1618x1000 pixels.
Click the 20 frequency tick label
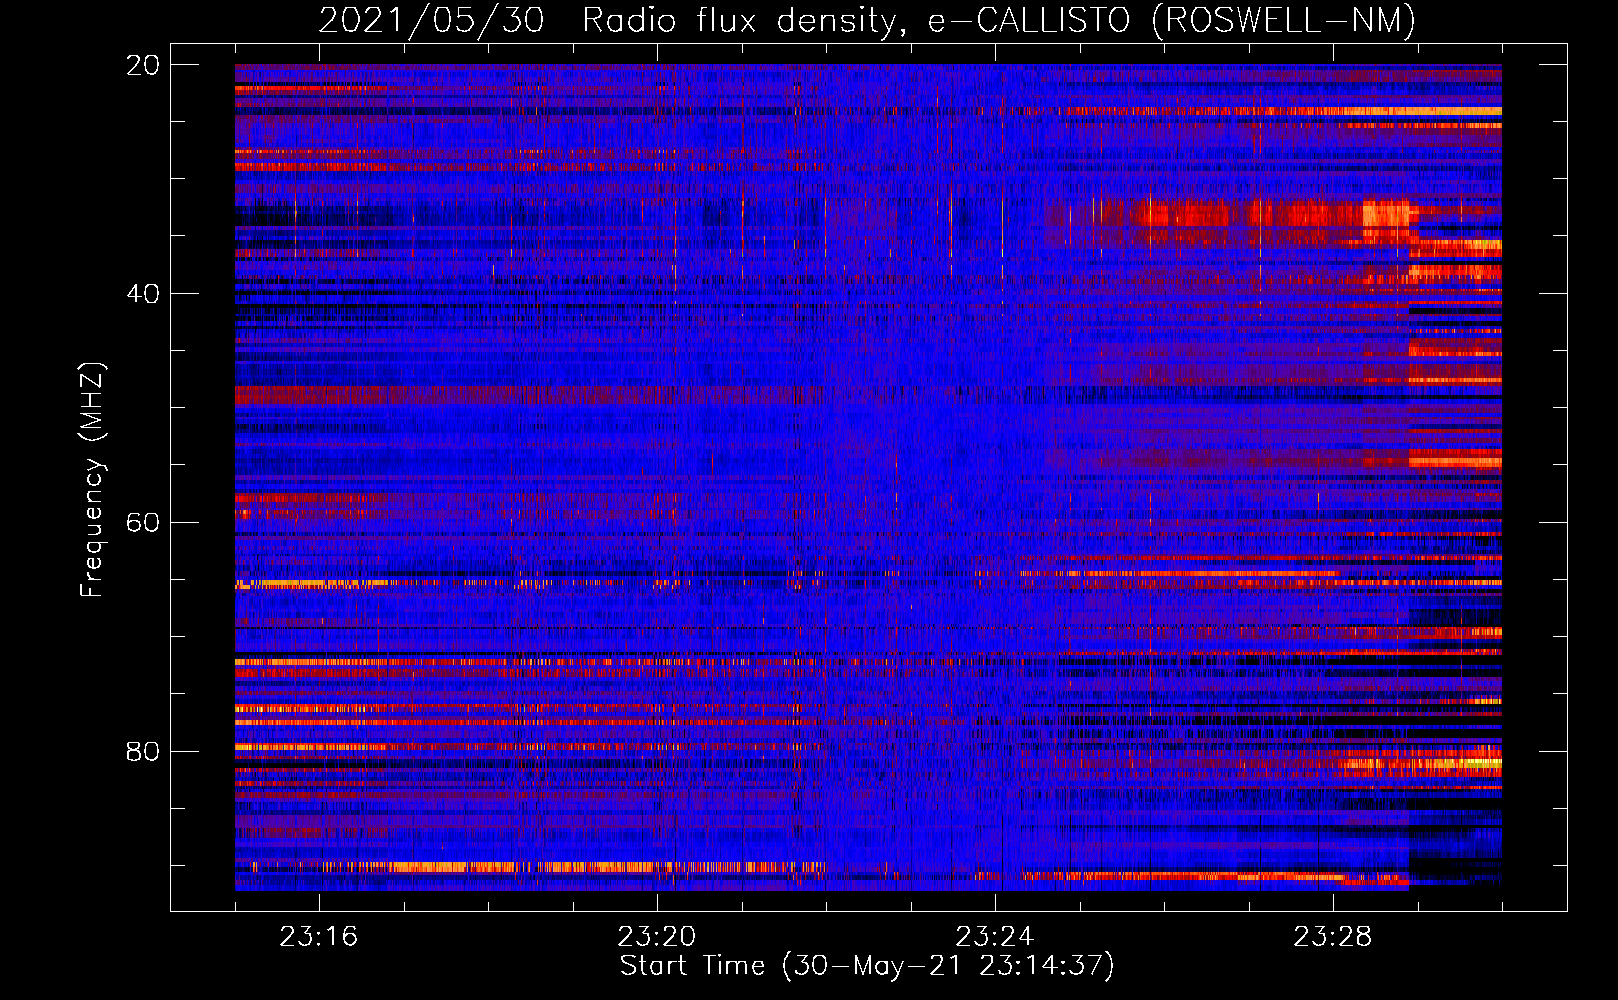tap(143, 65)
